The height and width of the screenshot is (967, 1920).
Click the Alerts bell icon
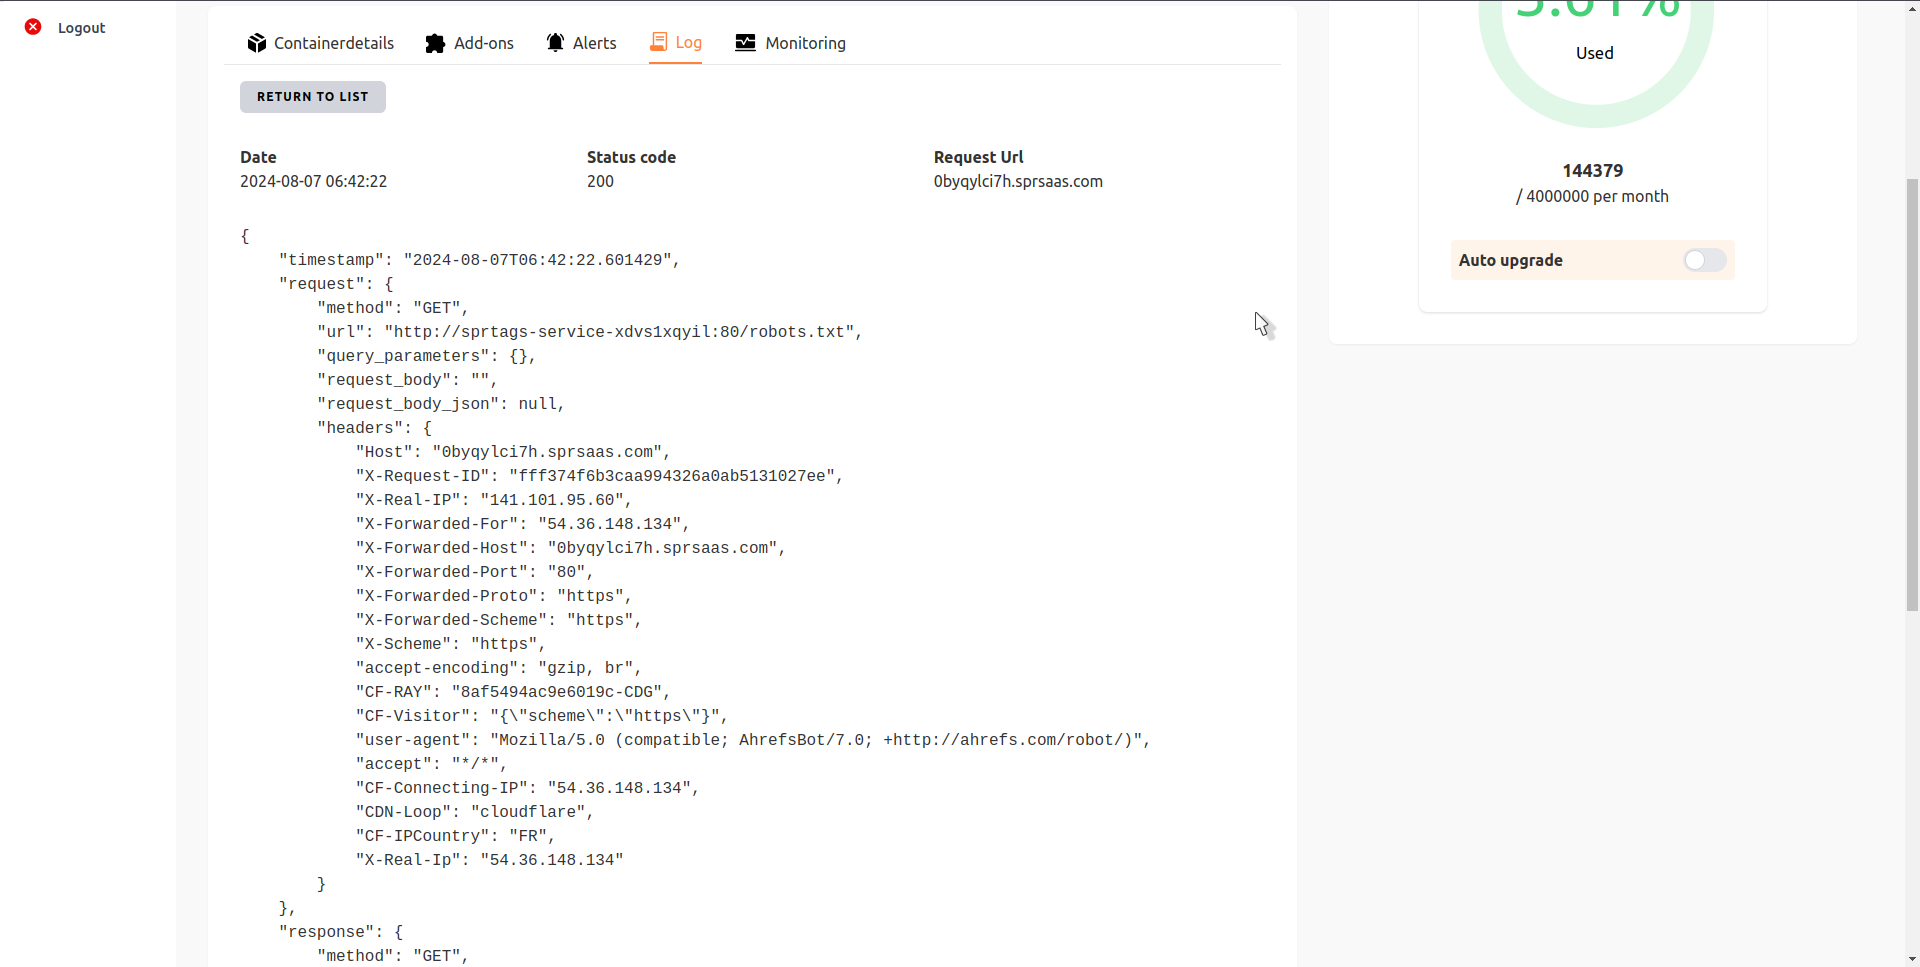click(555, 43)
